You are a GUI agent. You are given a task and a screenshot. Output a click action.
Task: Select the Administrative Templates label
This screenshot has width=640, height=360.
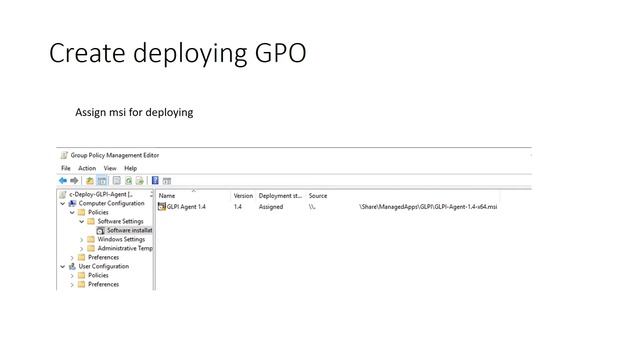[x=125, y=248]
